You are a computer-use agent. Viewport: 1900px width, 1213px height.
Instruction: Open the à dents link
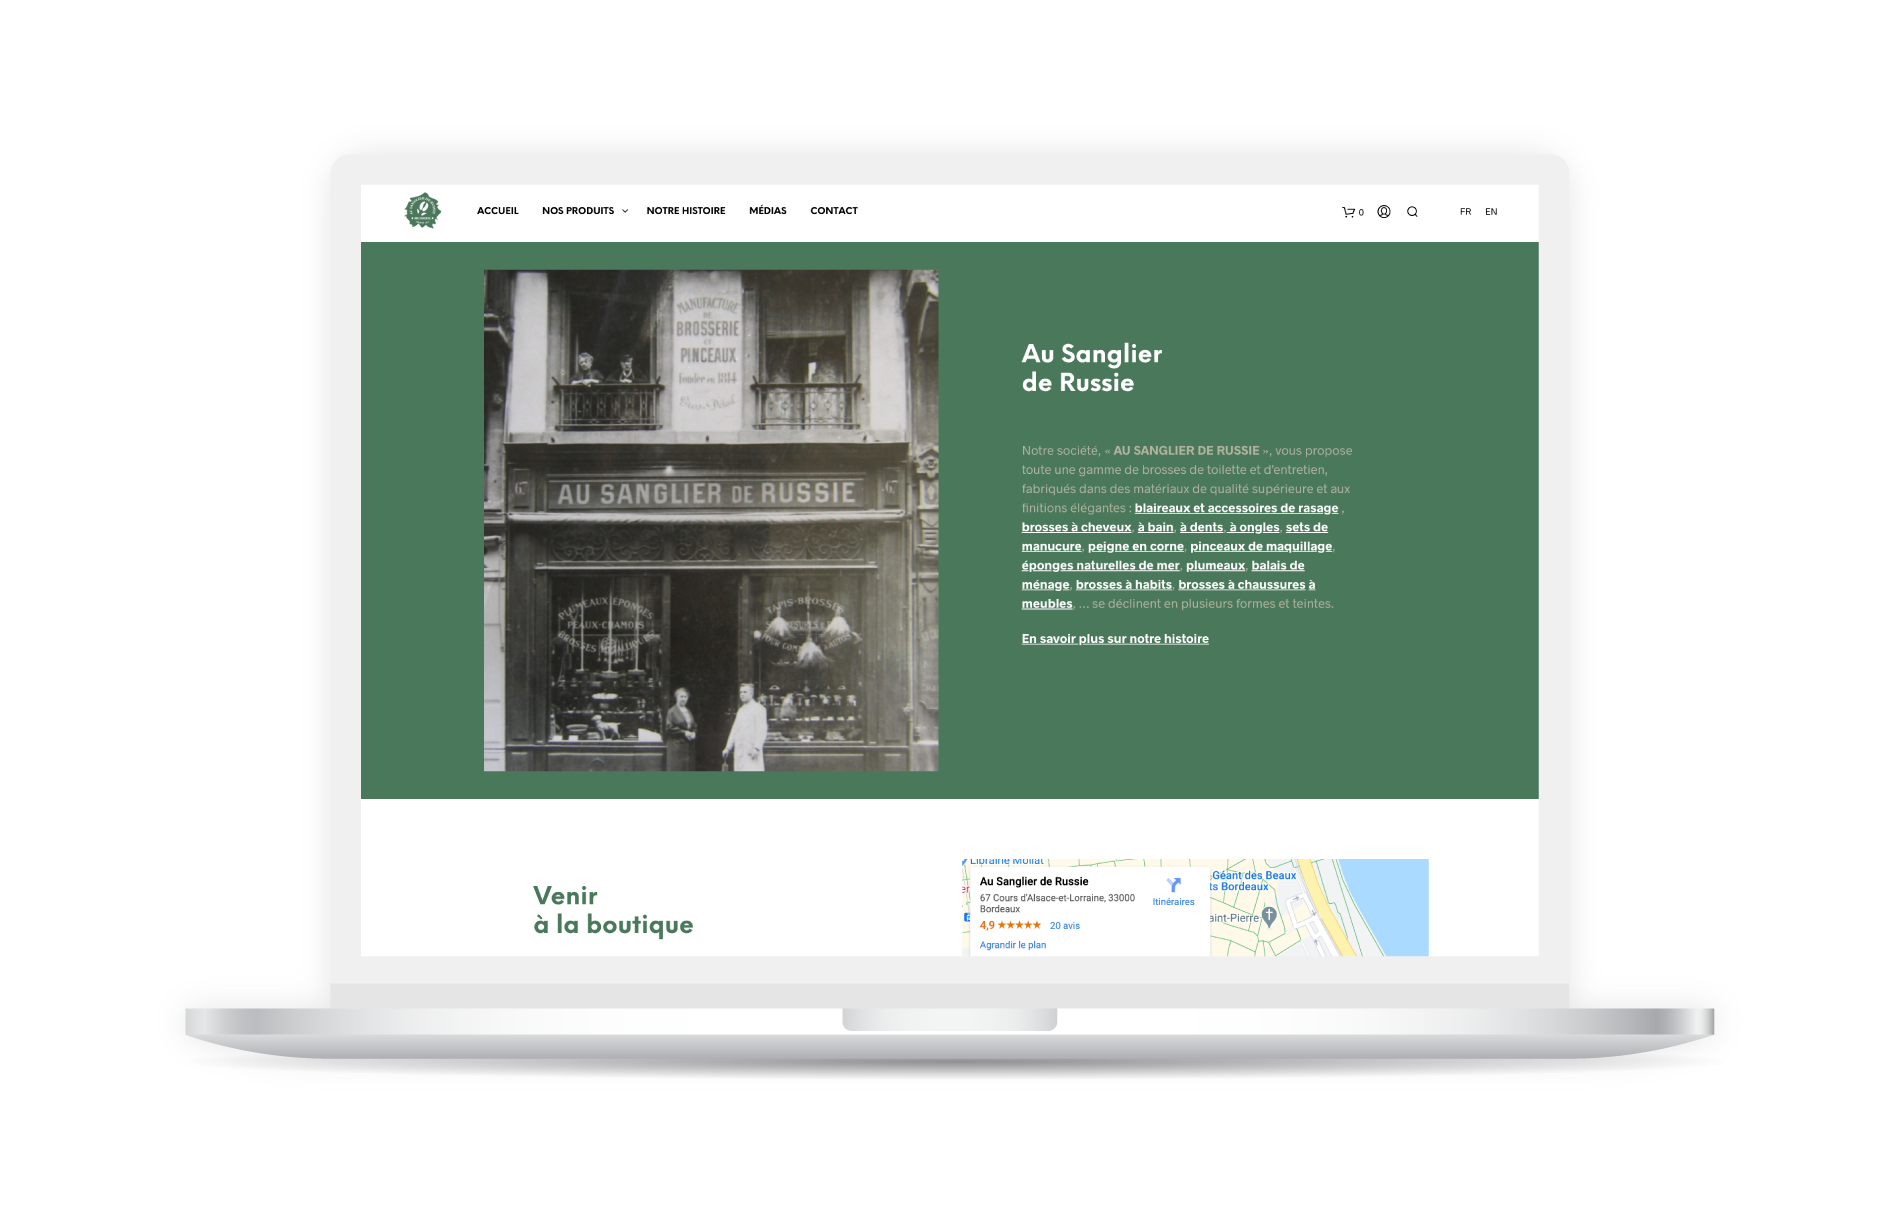[x=1201, y=527]
